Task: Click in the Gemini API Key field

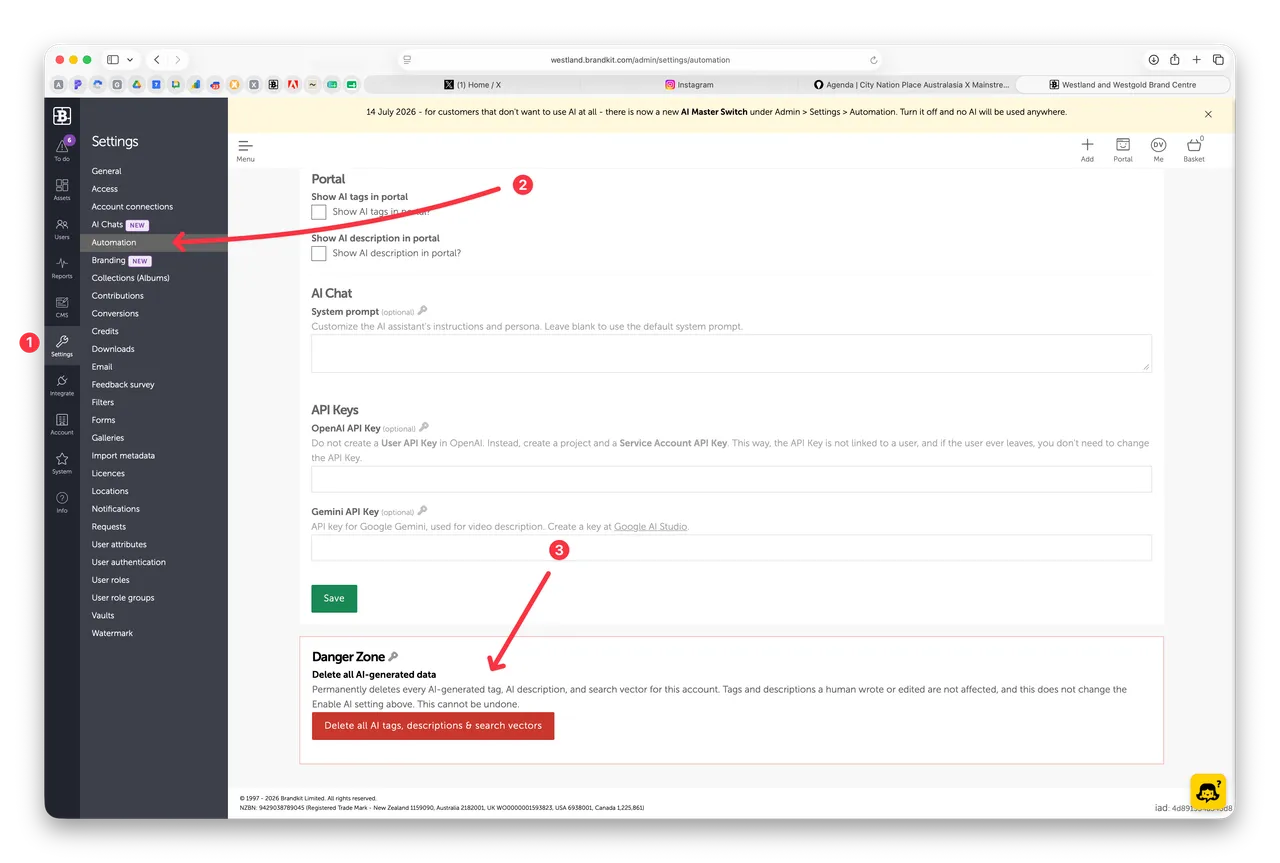Action: tap(731, 547)
